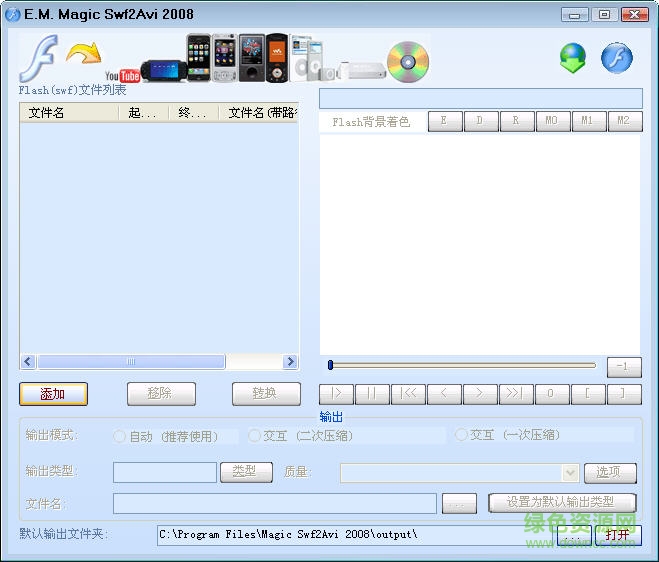
Task: Click the preview position slider handle
Action: tap(331, 365)
